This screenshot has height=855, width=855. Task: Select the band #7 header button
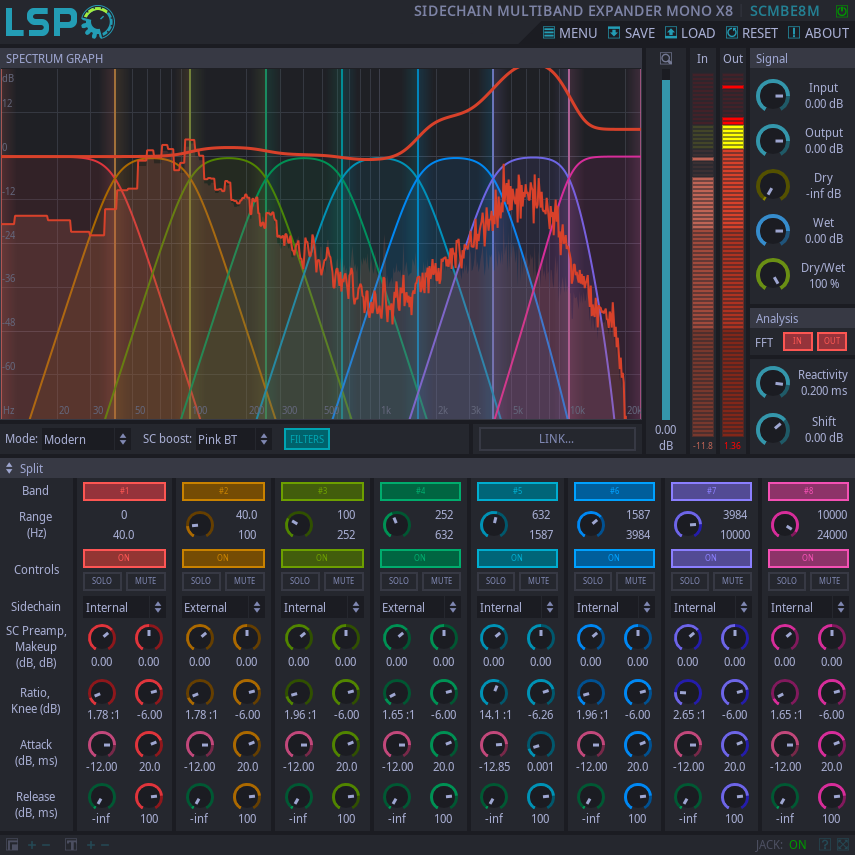click(711, 491)
